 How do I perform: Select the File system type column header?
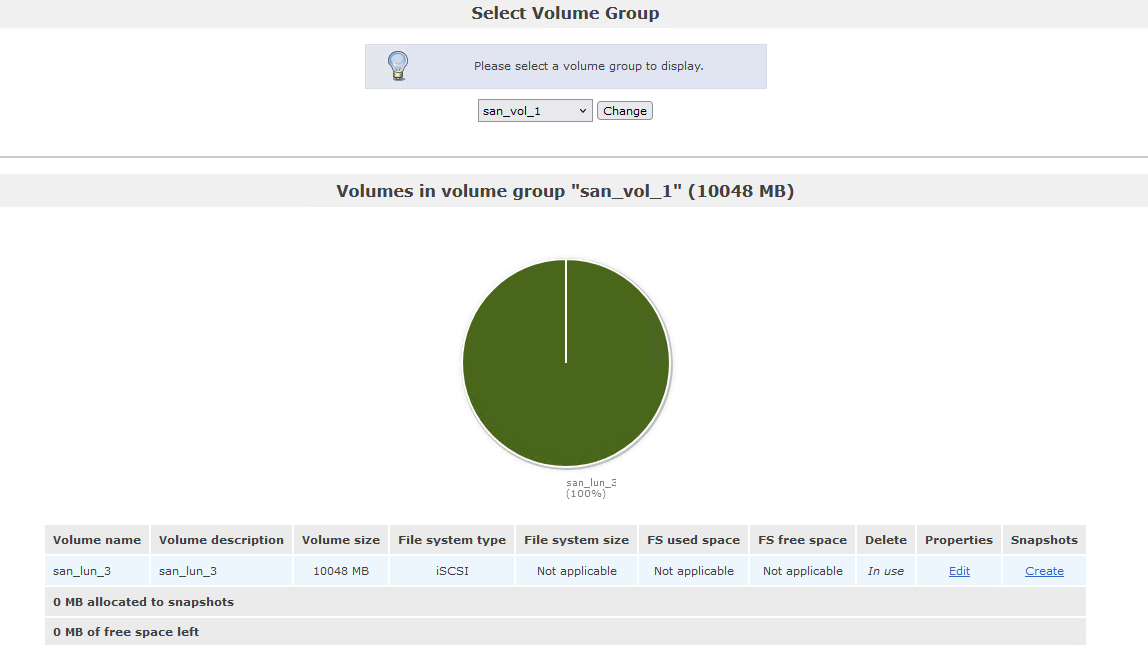point(452,540)
